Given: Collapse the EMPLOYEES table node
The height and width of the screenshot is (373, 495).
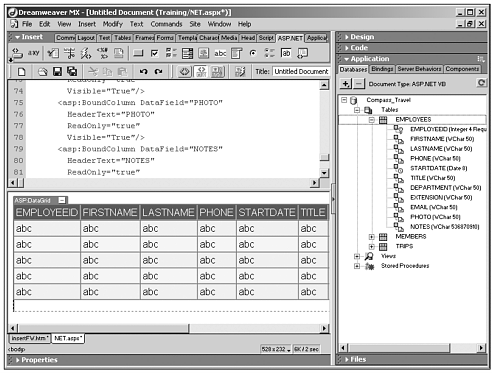Looking at the screenshot, I should (x=372, y=120).
